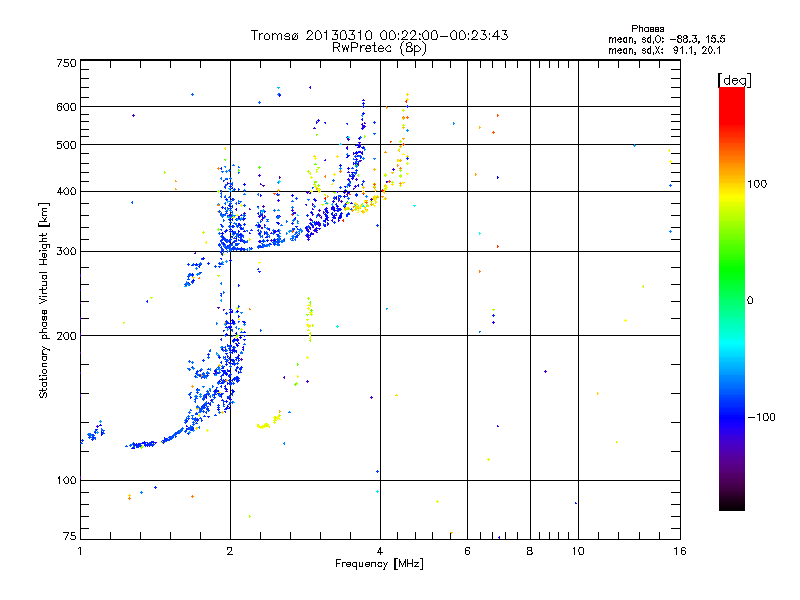Screen dimensions: 800x600
Task: Click the y-axis tick label "400"
Action: 66,192
